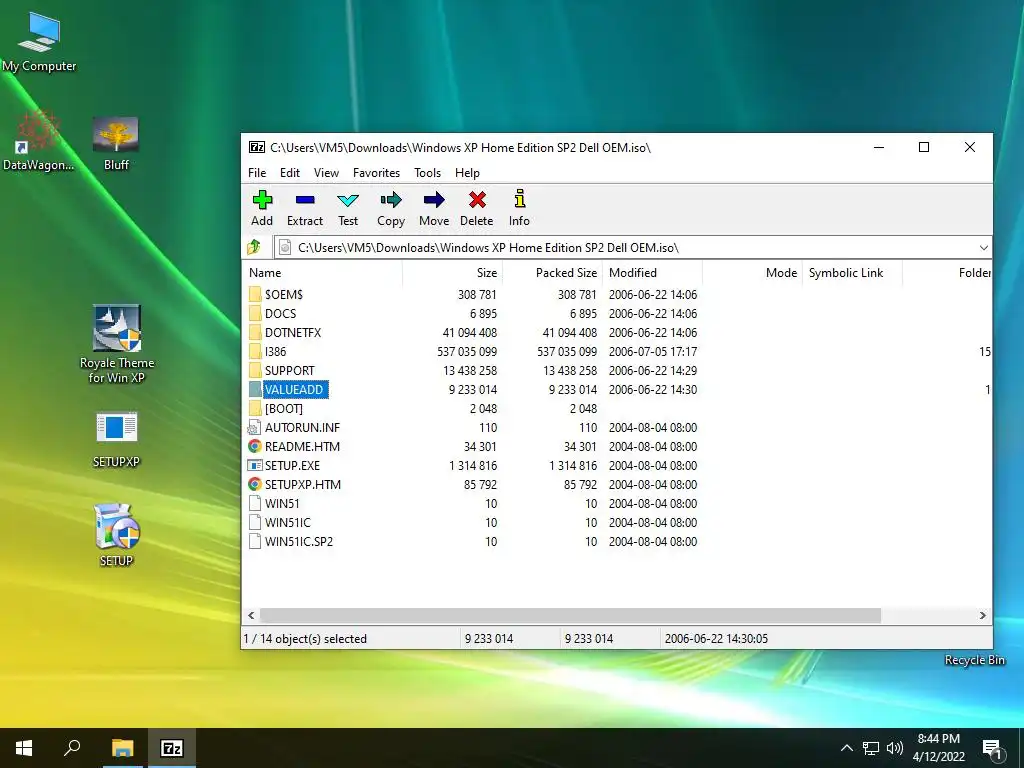
Task: Sort by Modified column header
Action: (652, 273)
